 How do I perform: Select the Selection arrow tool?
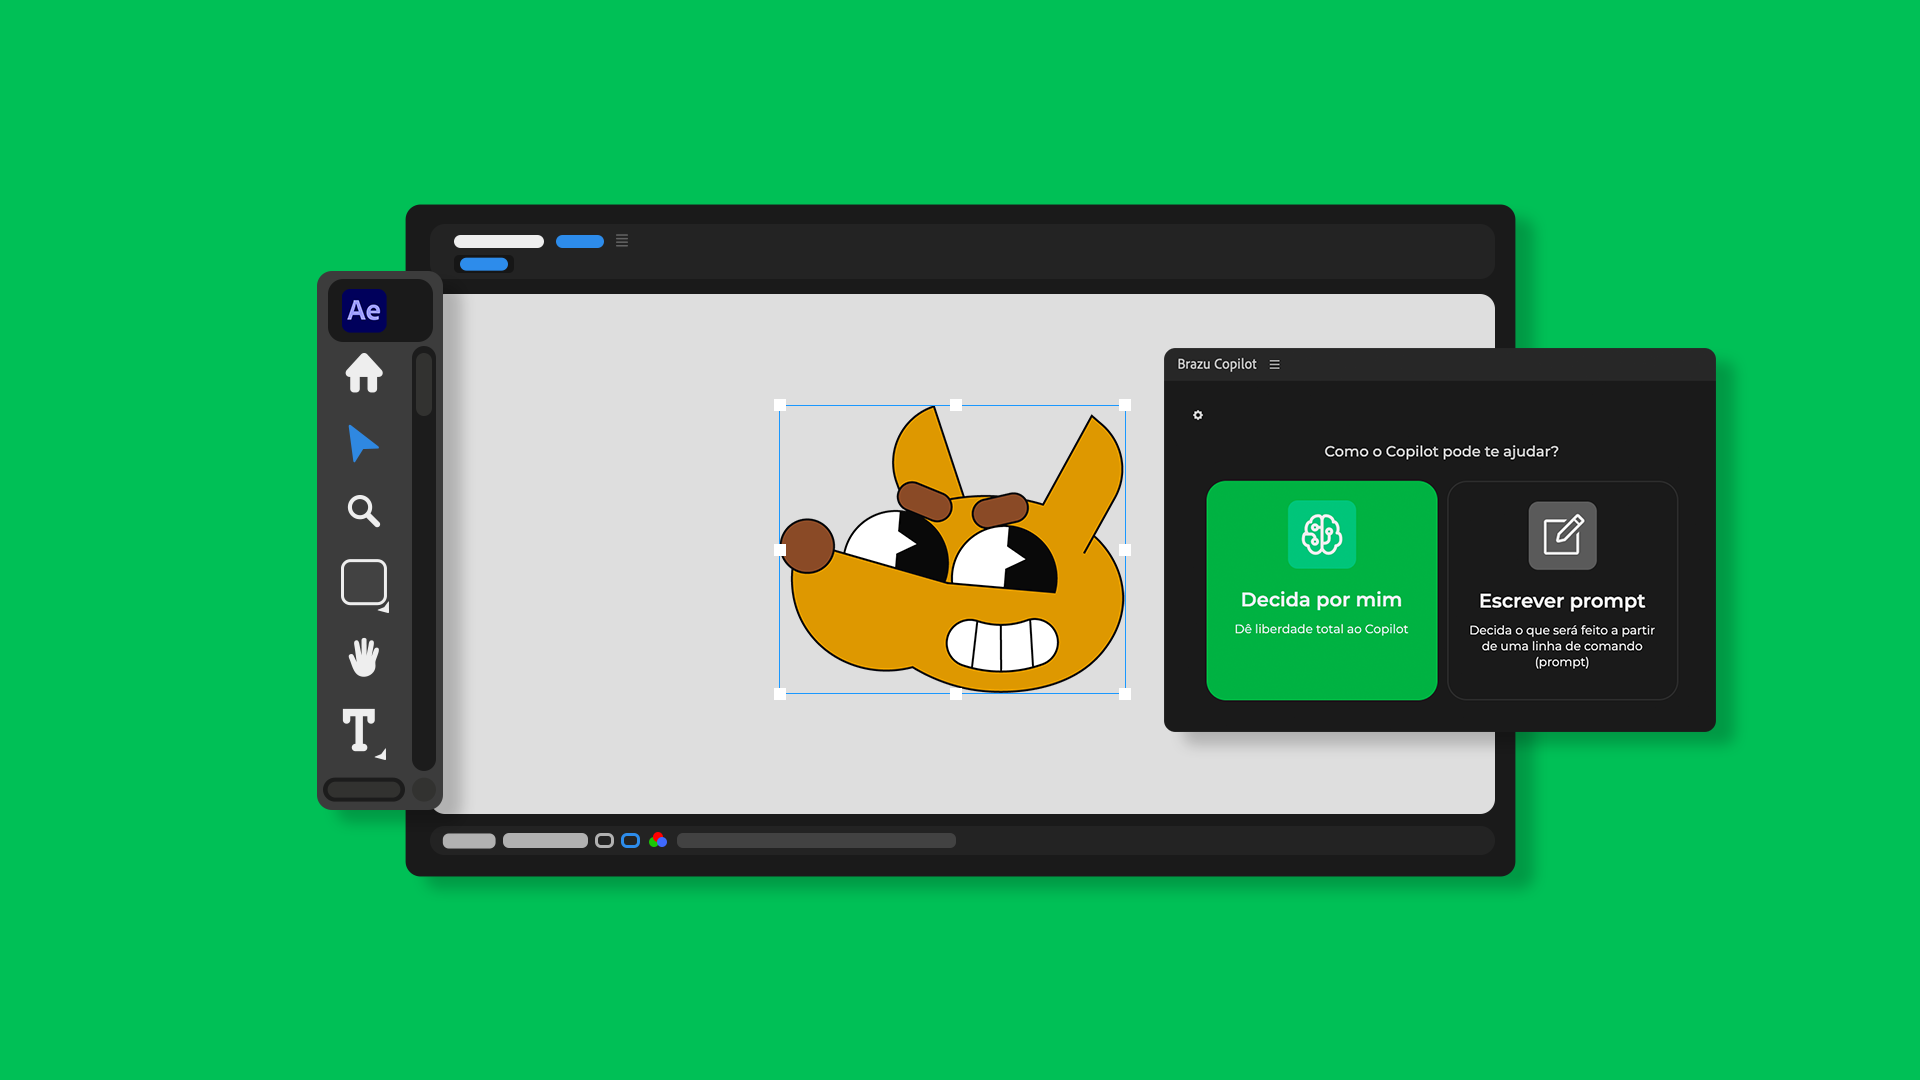coord(362,443)
